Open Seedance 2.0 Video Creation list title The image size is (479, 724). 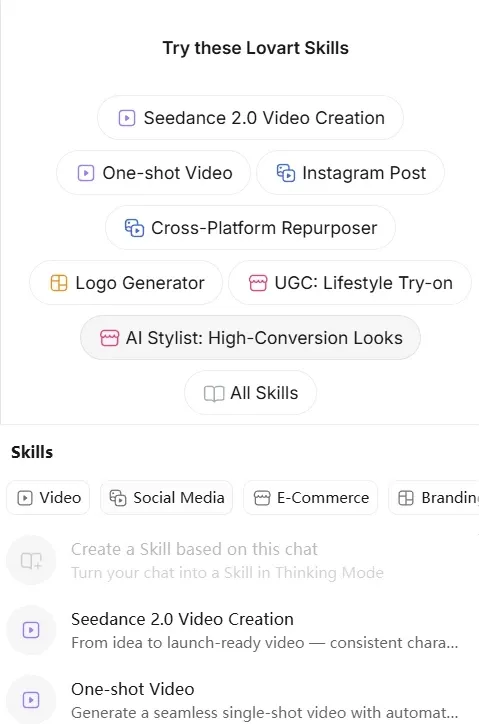(x=182, y=619)
